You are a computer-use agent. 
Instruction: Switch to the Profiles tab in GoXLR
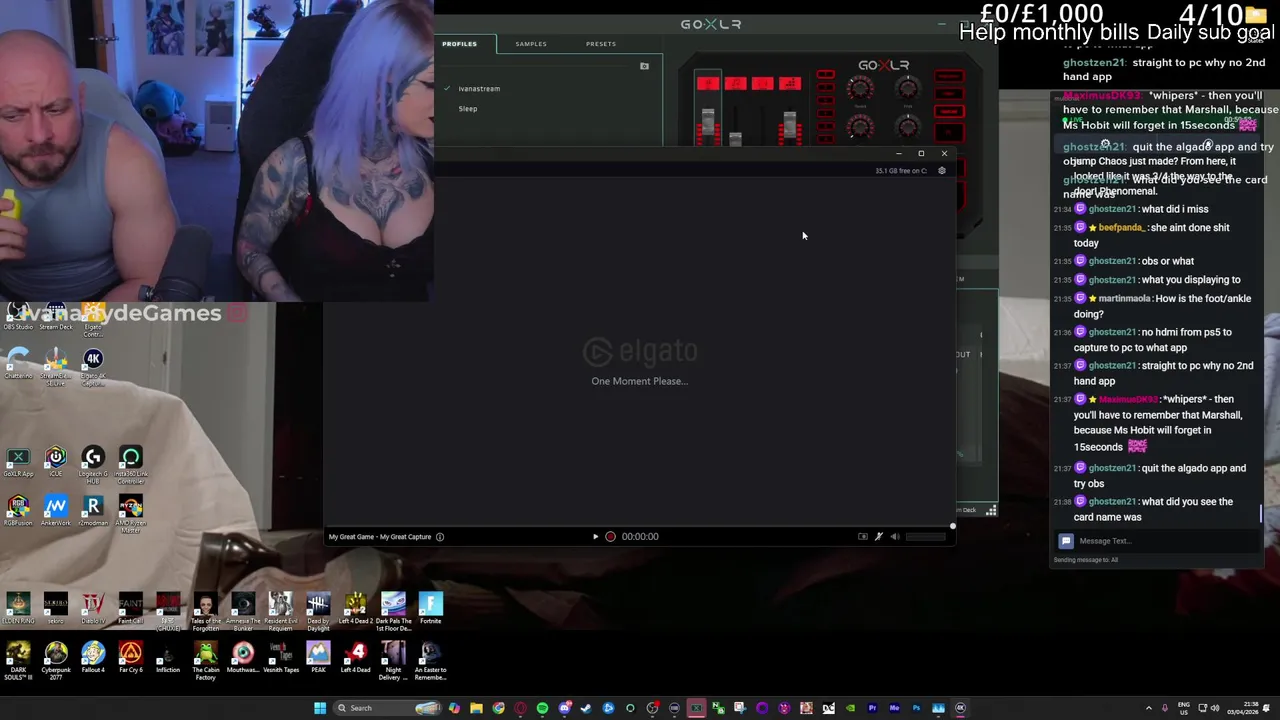coord(460,44)
